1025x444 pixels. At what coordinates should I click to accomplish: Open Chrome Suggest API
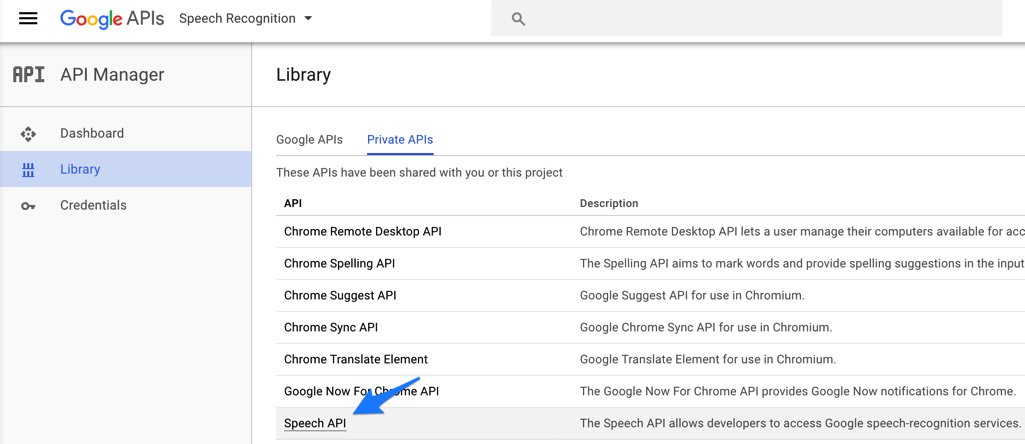pyautogui.click(x=340, y=296)
